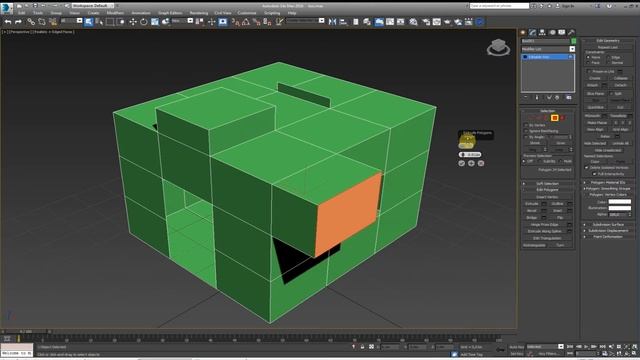The image size is (640, 360).
Task: Click the Redo arrow in main toolbar
Action: tap(18, 22)
